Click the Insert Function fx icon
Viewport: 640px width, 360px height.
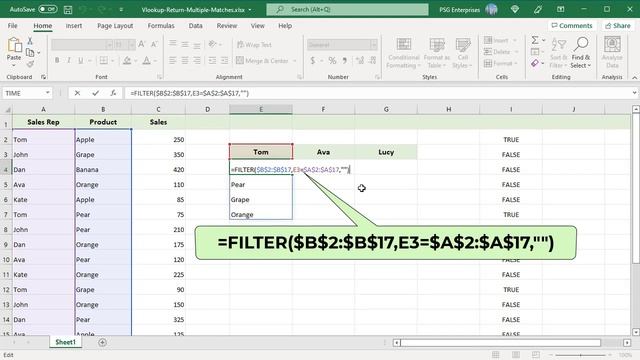click(113, 93)
